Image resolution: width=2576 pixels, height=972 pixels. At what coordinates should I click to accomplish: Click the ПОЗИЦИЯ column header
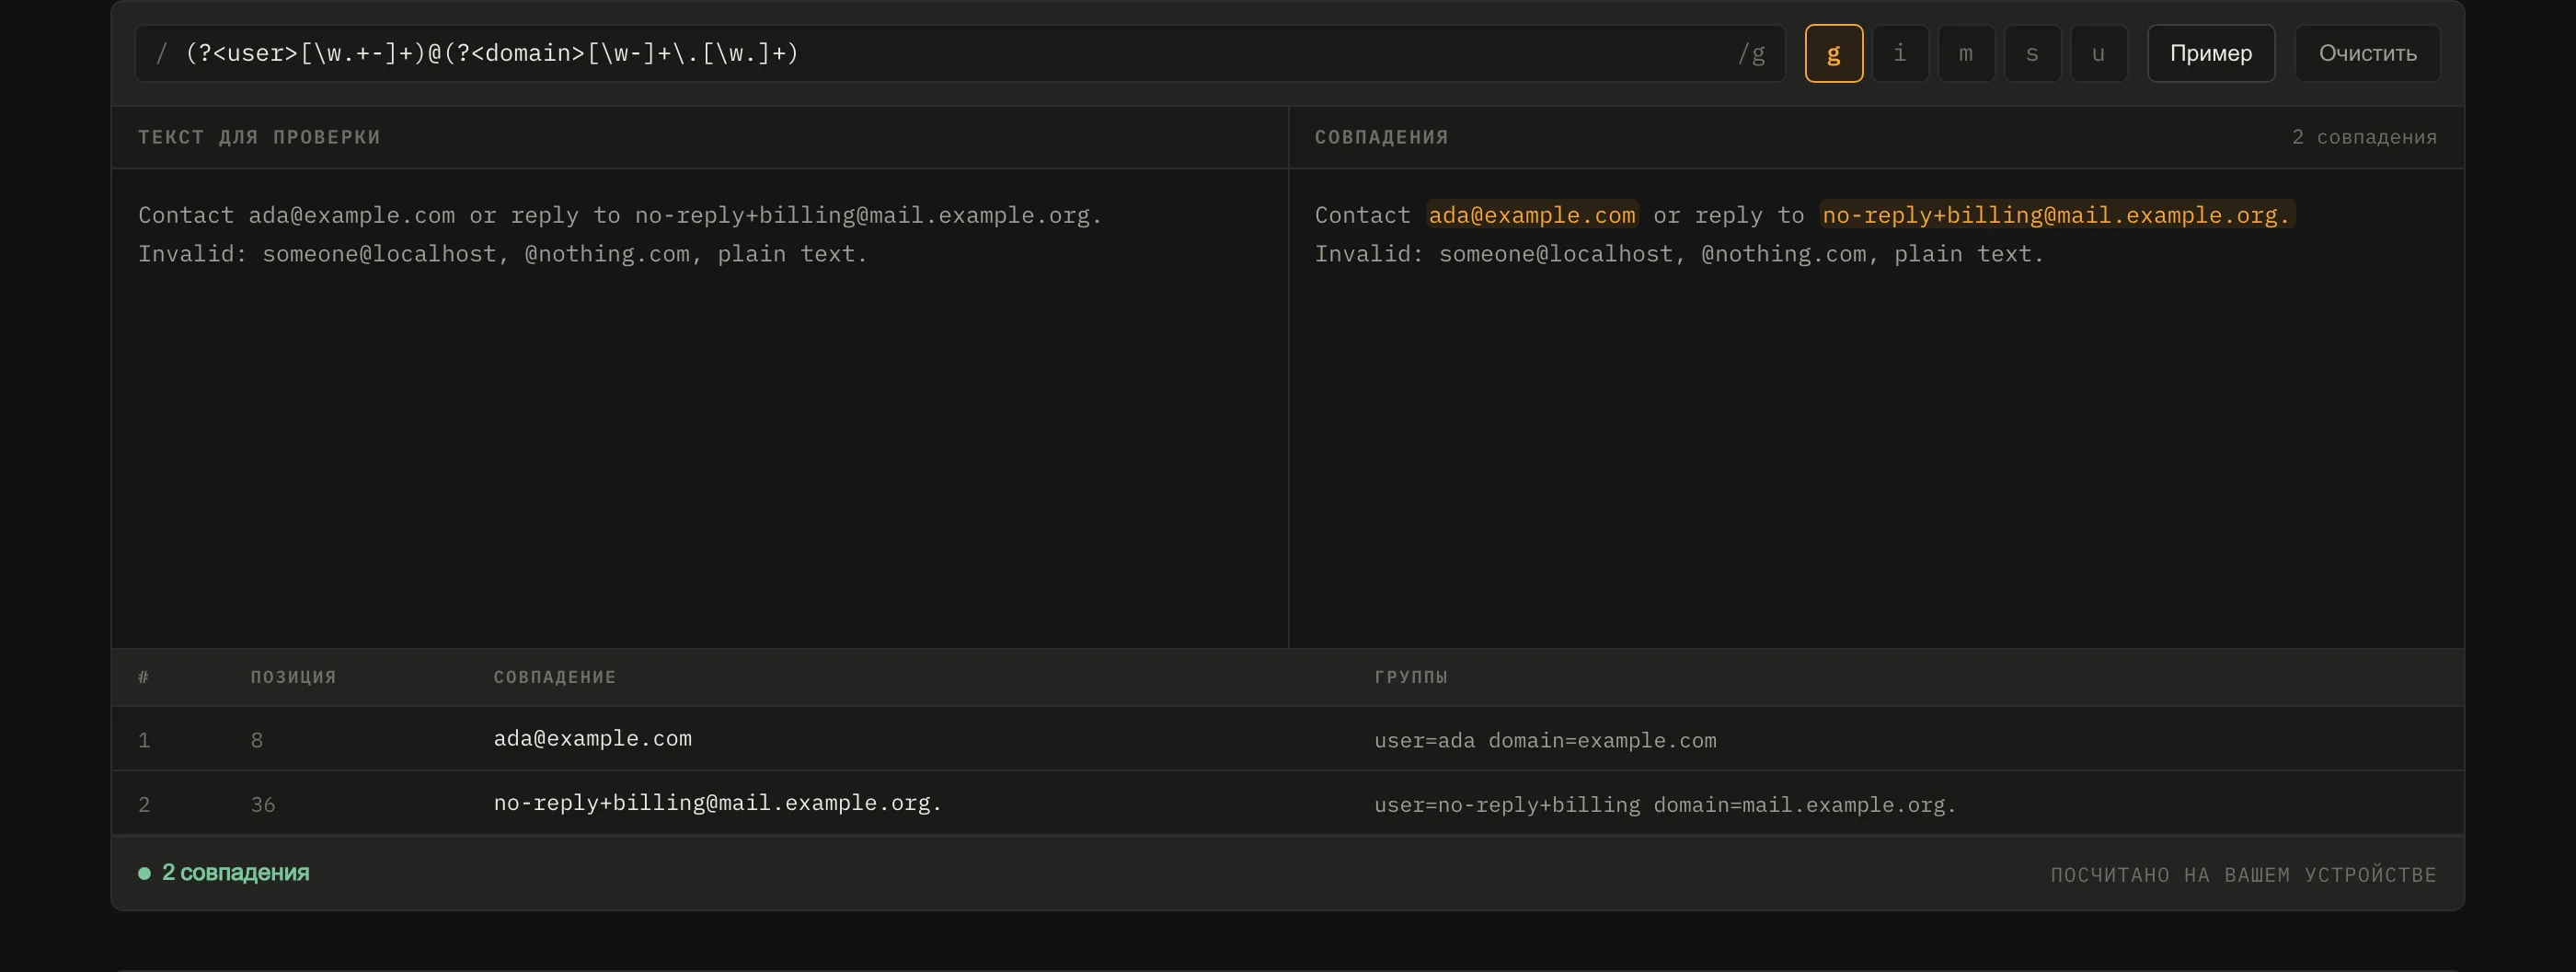293,677
